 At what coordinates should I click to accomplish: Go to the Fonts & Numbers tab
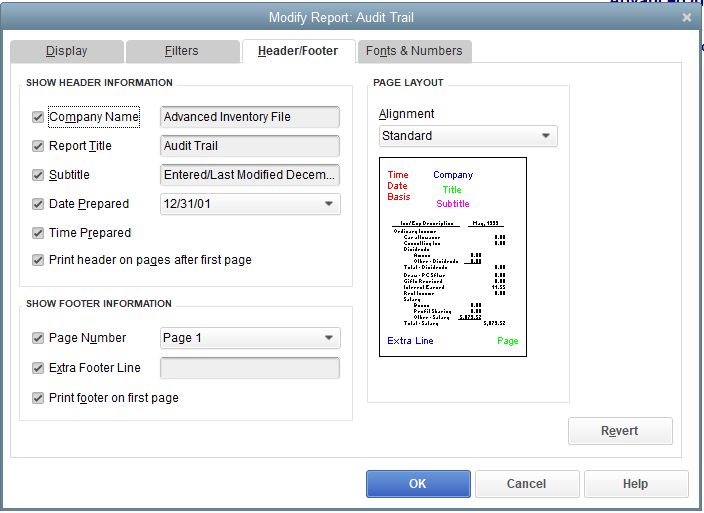[x=414, y=51]
